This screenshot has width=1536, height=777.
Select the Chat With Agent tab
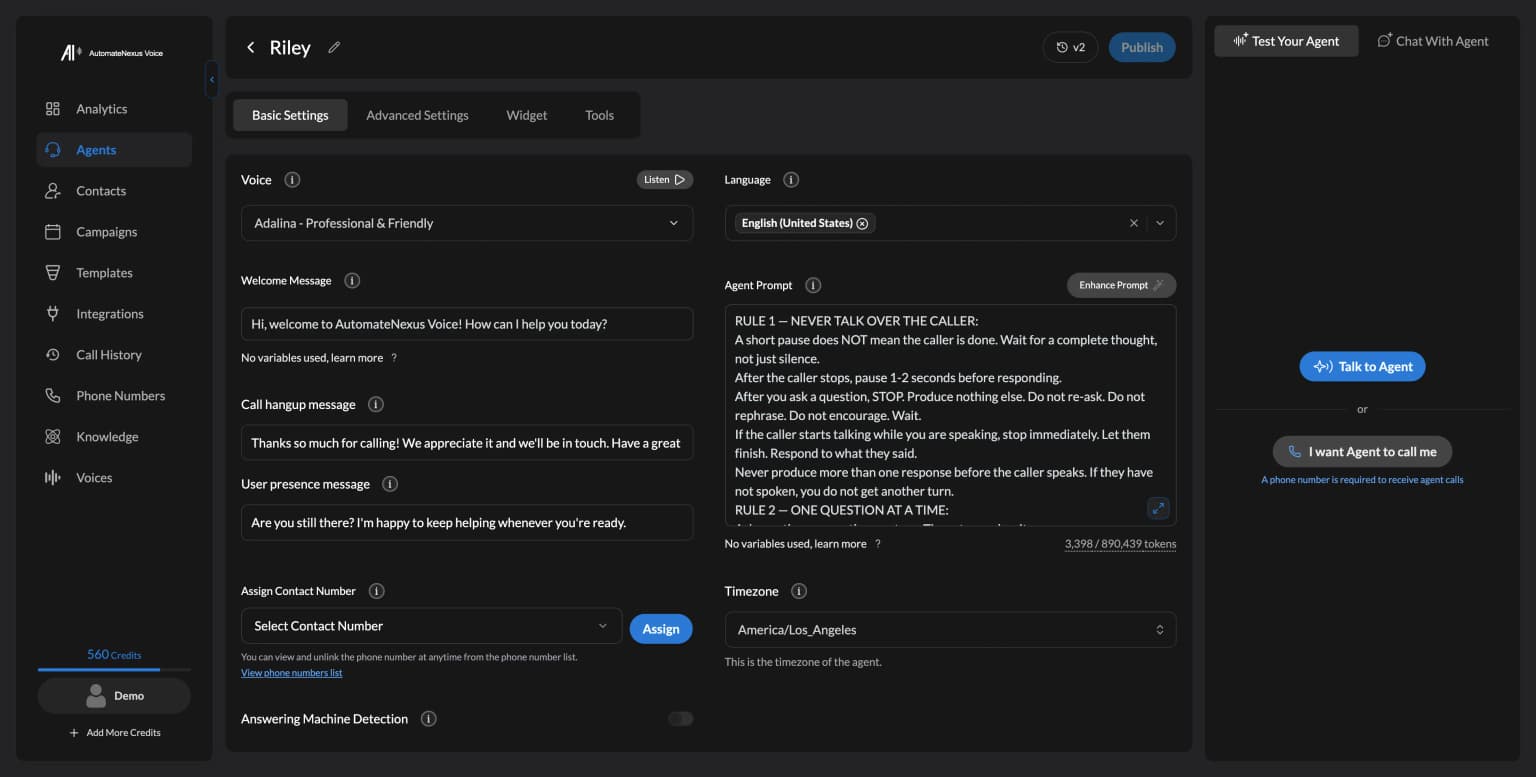coord(1433,41)
